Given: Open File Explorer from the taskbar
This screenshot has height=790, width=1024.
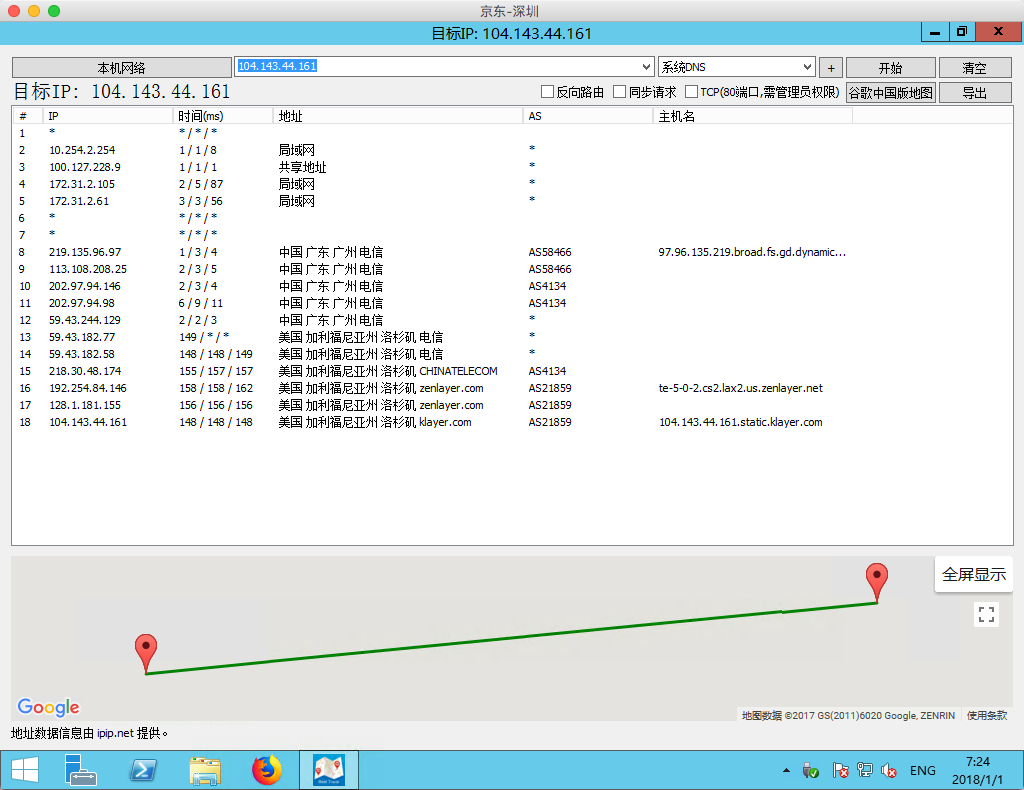Looking at the screenshot, I should (x=205, y=770).
